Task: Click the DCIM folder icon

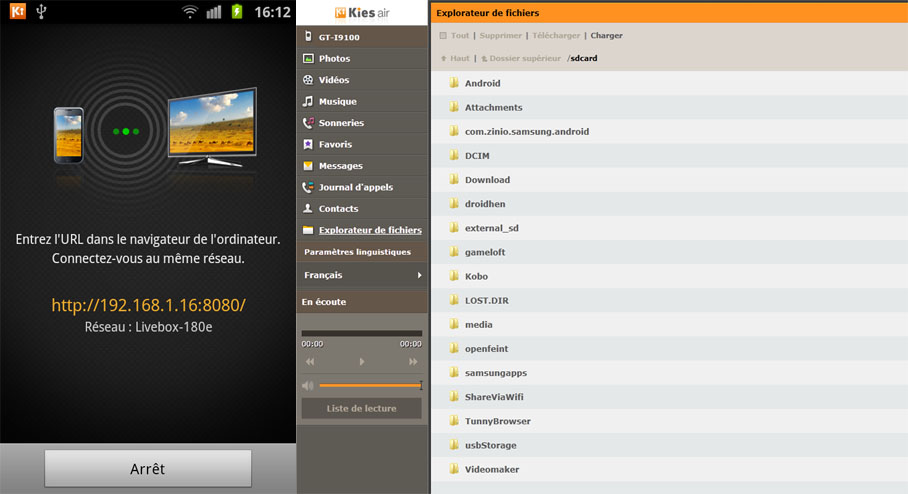Action: pos(454,155)
